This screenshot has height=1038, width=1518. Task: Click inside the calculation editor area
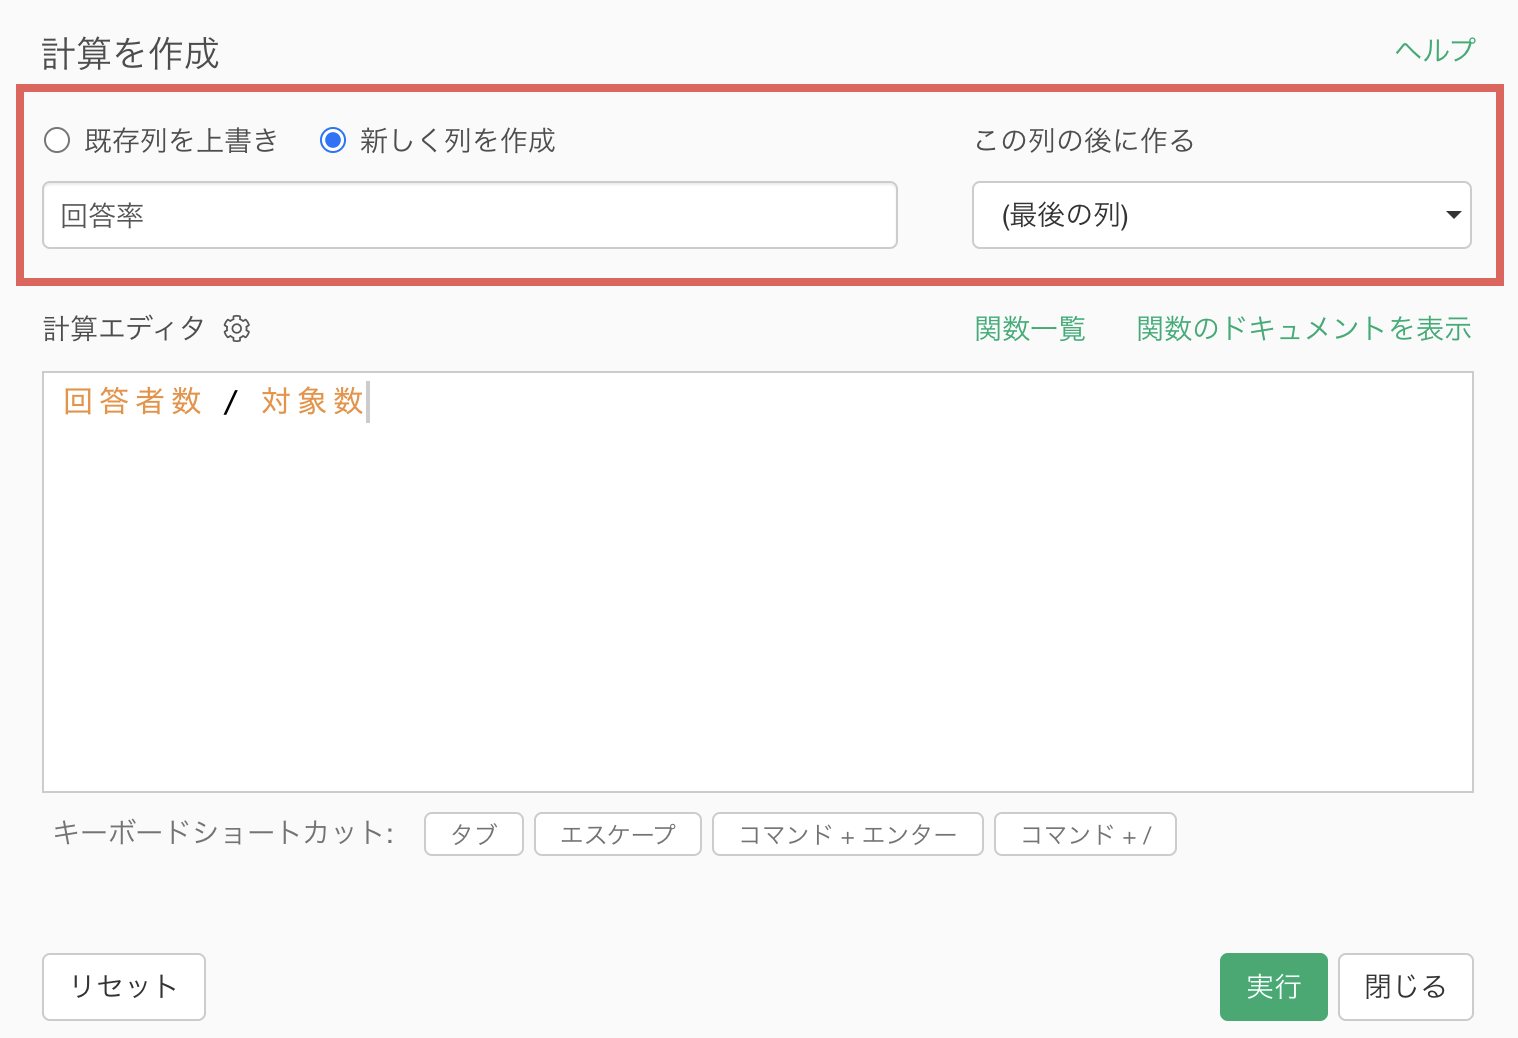pyautogui.click(x=758, y=582)
